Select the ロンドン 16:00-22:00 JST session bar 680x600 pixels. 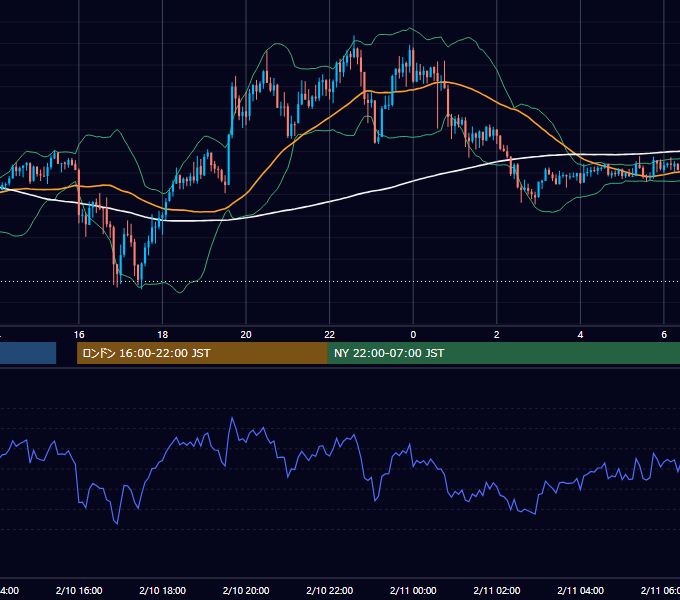click(x=202, y=353)
